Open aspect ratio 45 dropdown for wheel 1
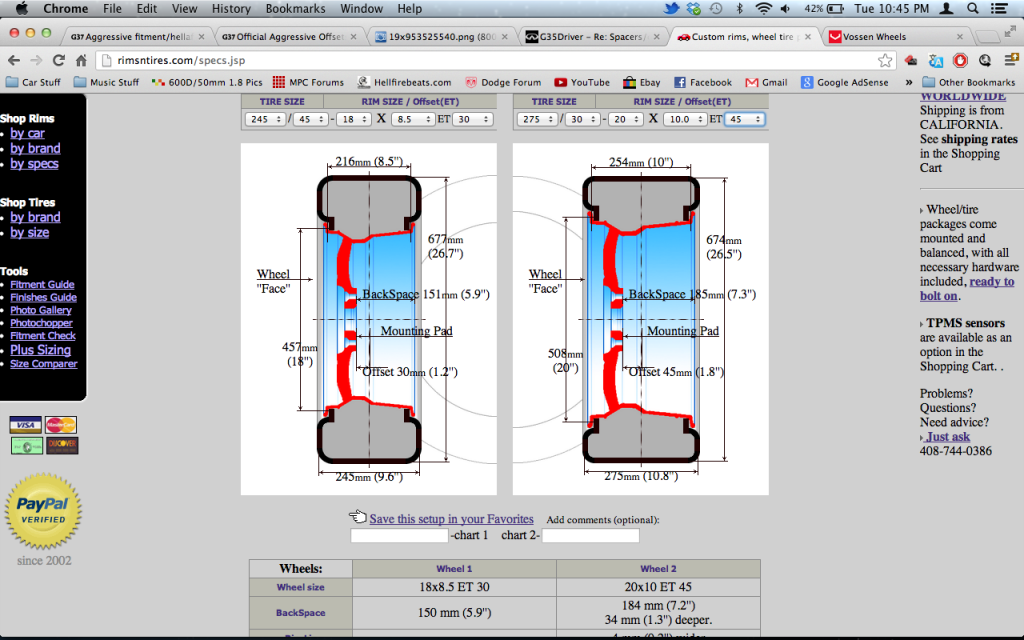 pyautogui.click(x=310, y=119)
